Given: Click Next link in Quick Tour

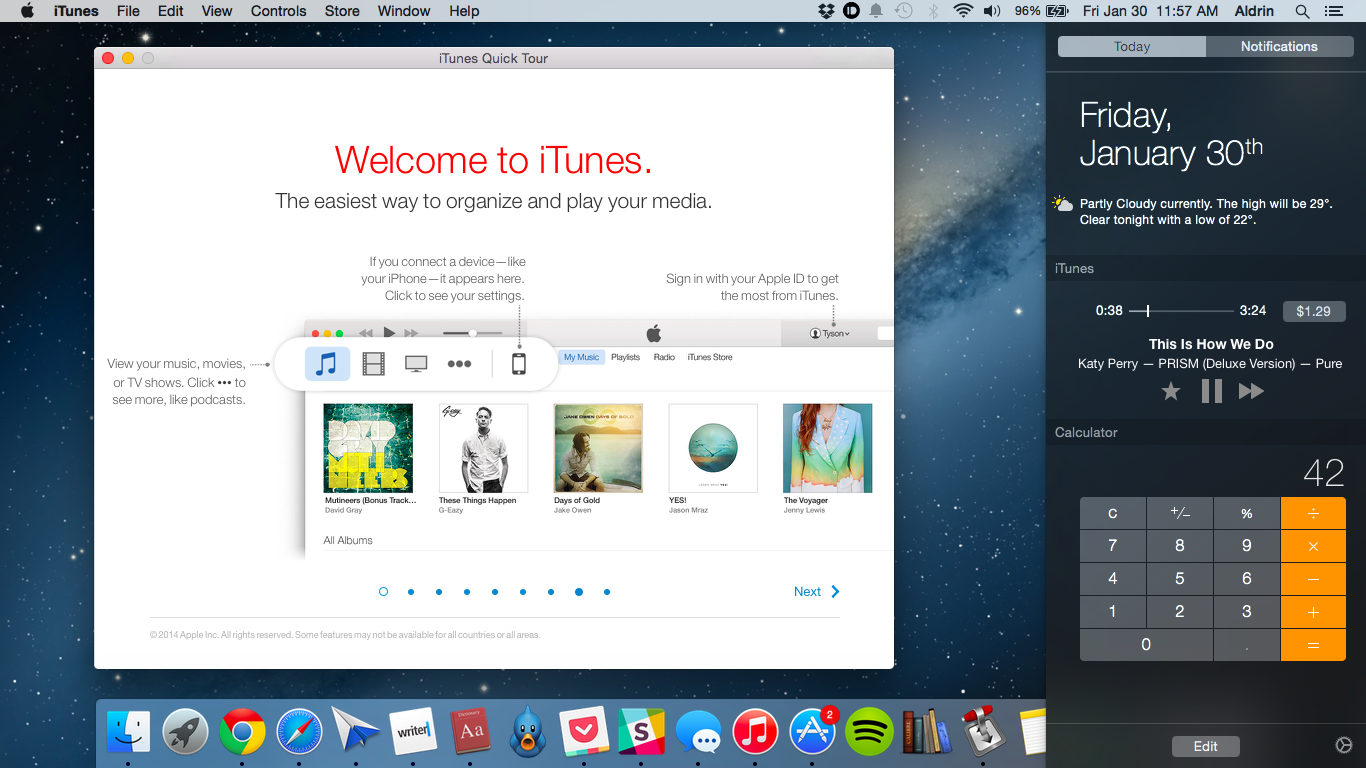Looking at the screenshot, I should pos(807,592).
